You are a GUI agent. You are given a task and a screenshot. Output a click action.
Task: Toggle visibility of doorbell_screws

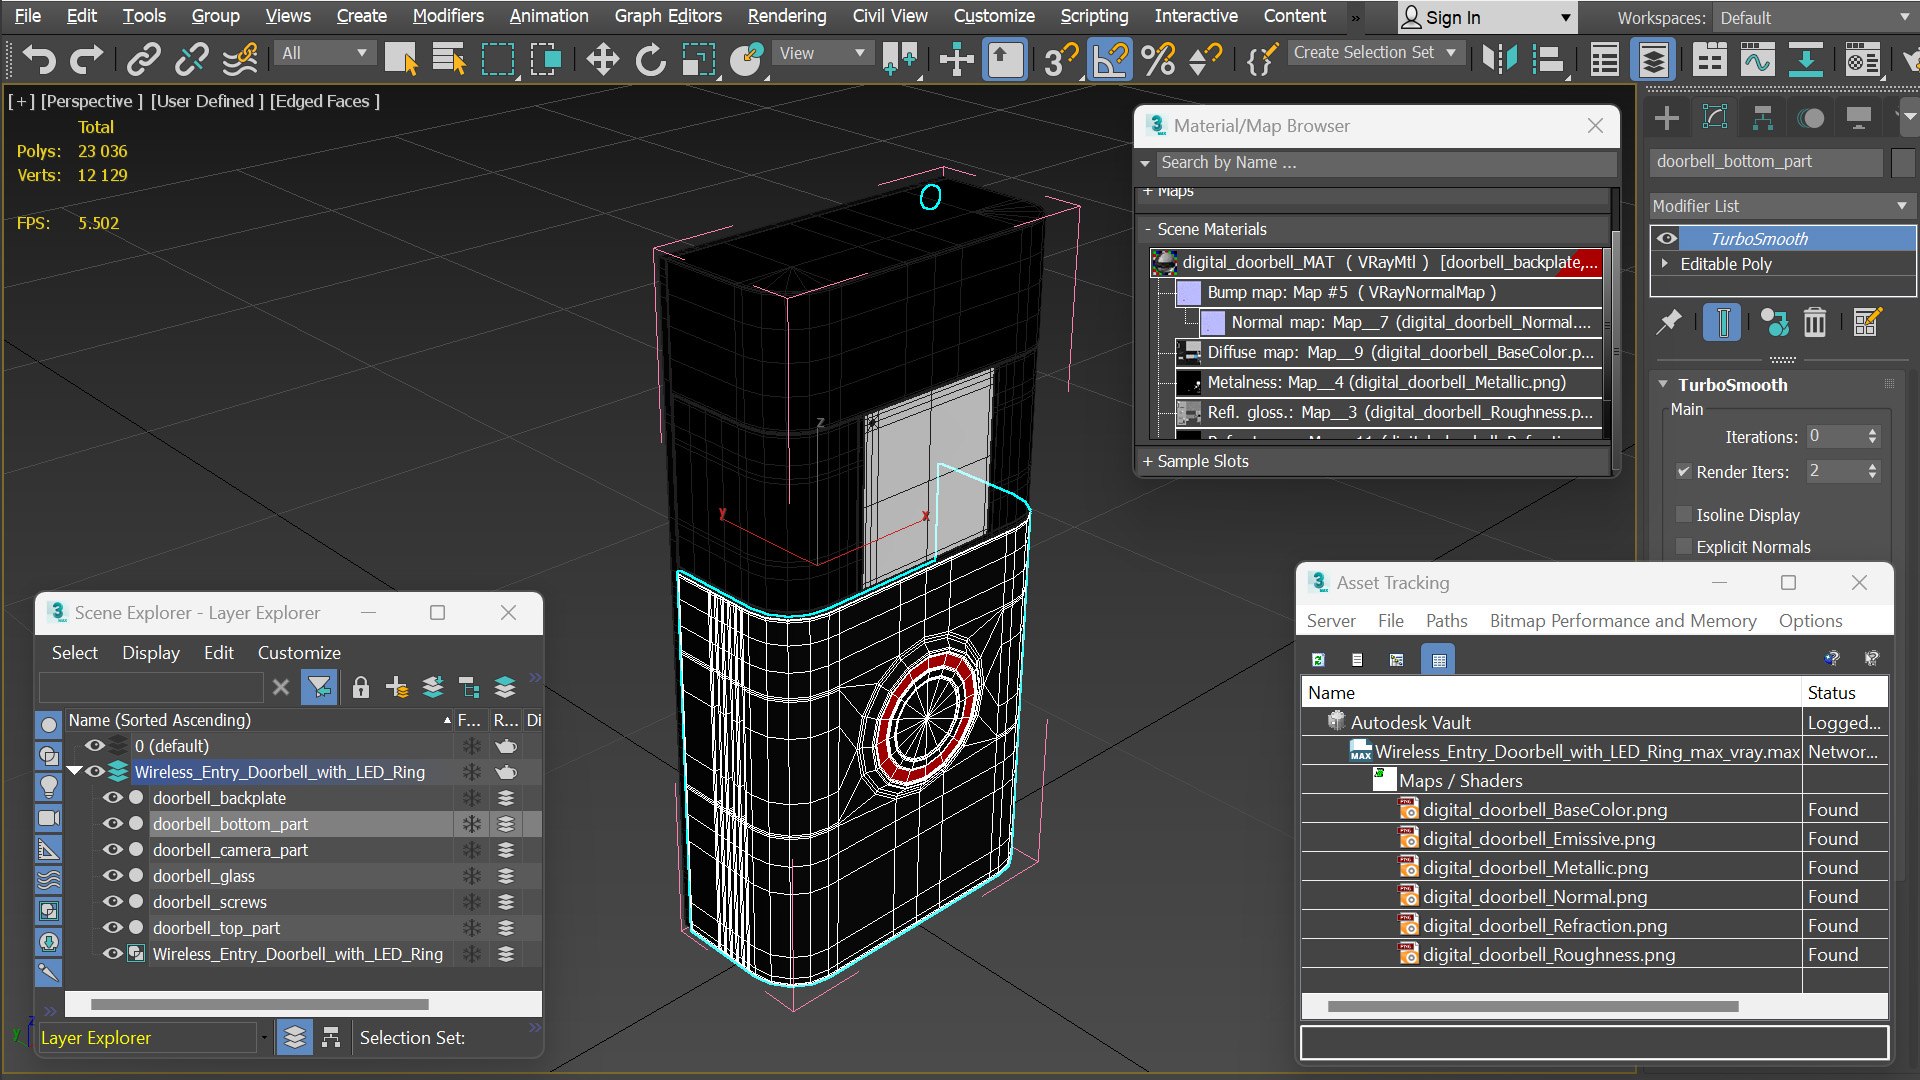112,902
